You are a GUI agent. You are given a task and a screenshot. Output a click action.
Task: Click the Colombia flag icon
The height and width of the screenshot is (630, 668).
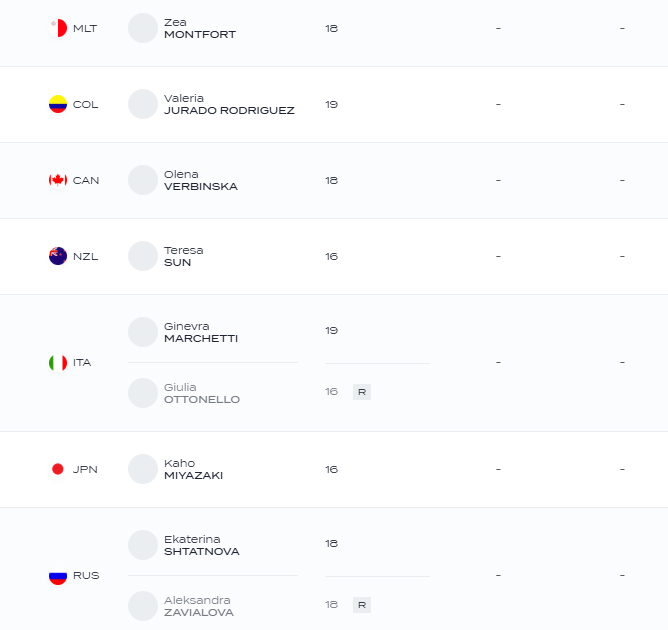click(58, 104)
